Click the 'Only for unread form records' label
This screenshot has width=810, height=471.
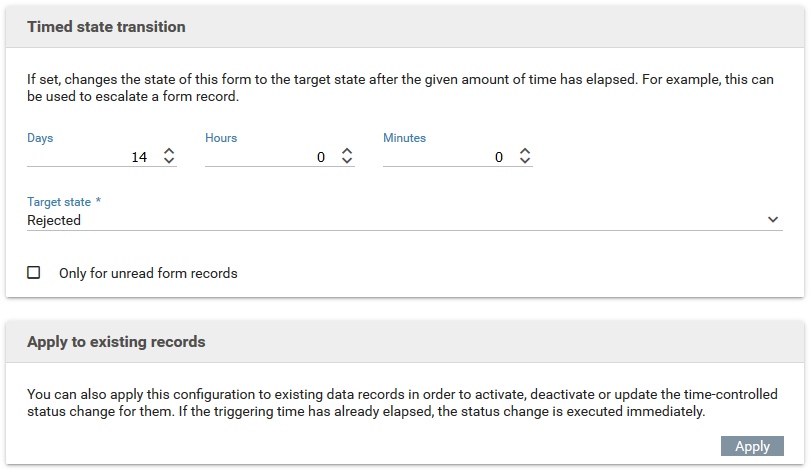click(148, 273)
